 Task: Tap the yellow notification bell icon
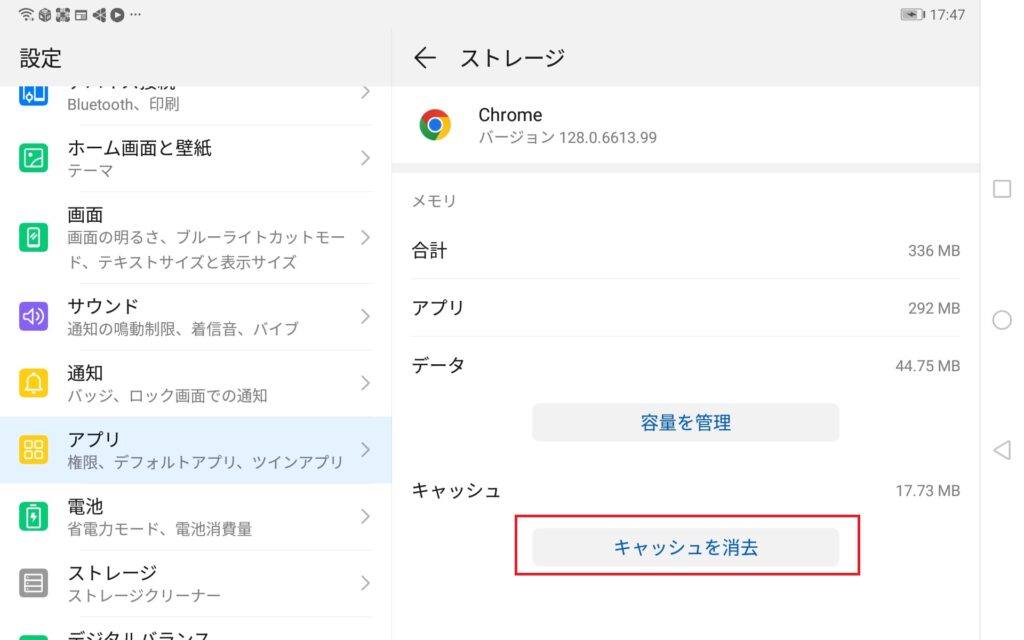(x=33, y=383)
